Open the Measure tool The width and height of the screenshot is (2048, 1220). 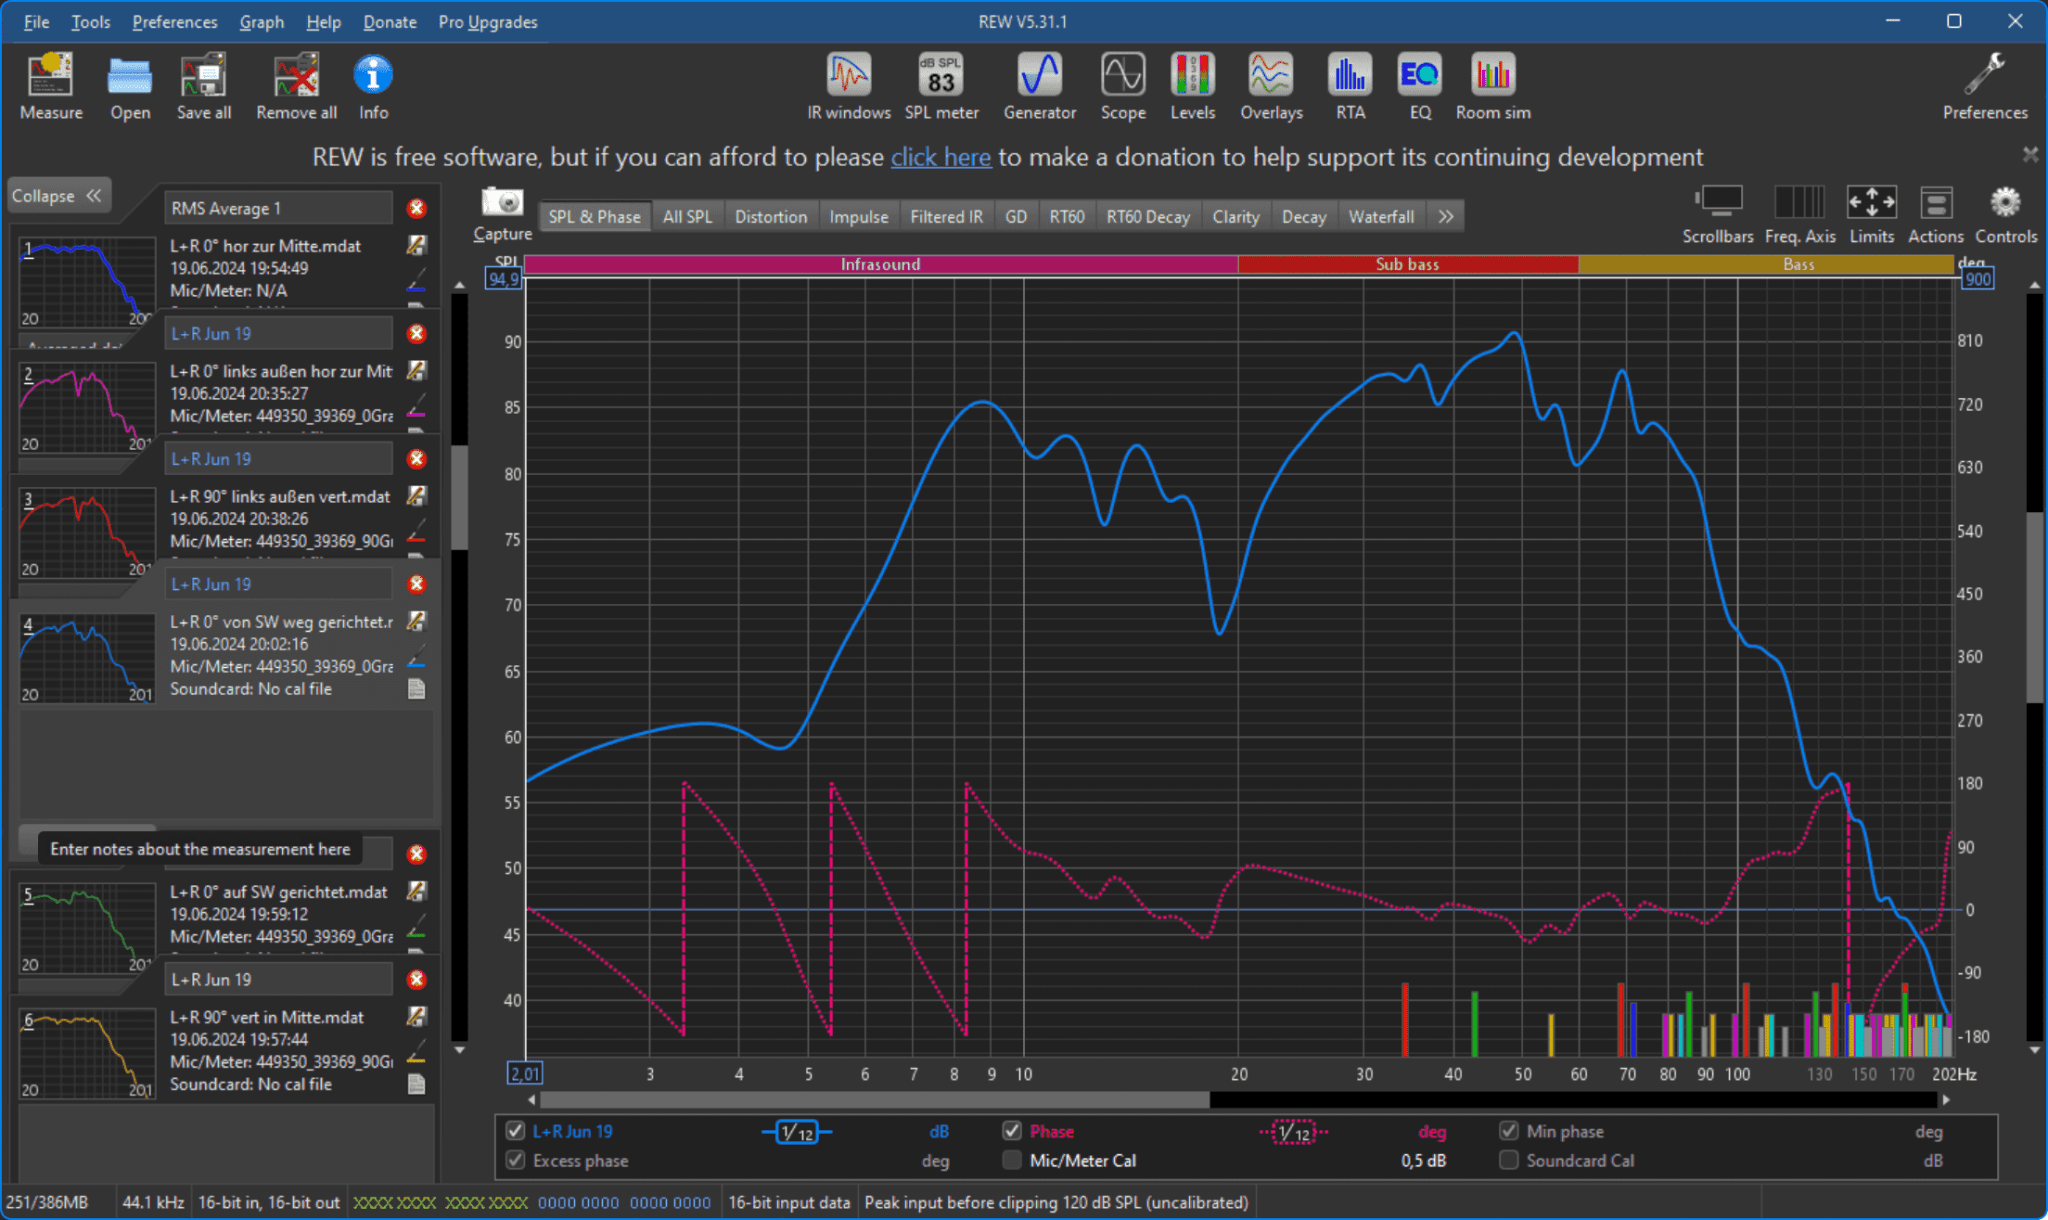coord(50,86)
